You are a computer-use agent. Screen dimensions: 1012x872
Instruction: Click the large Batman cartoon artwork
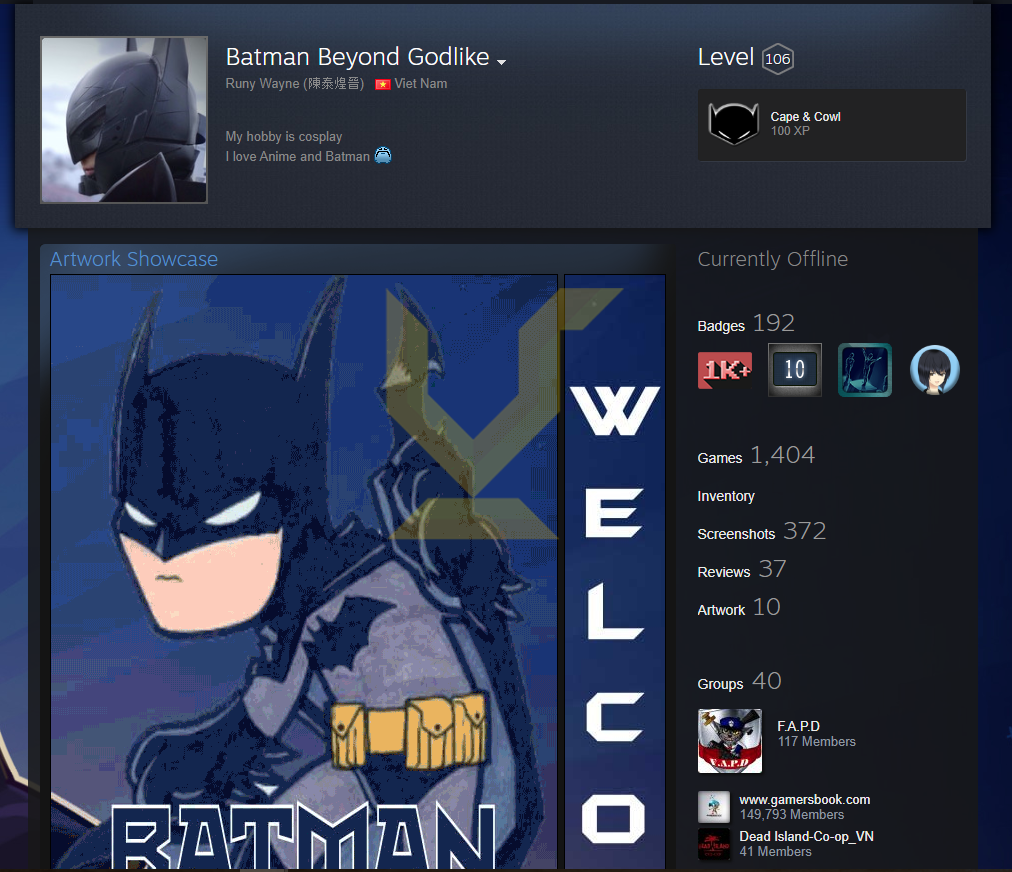click(x=304, y=570)
